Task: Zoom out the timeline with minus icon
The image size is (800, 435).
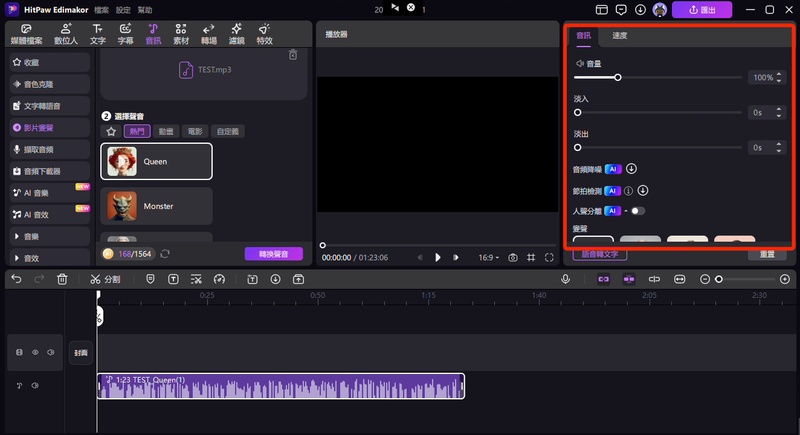Action: click(705, 279)
